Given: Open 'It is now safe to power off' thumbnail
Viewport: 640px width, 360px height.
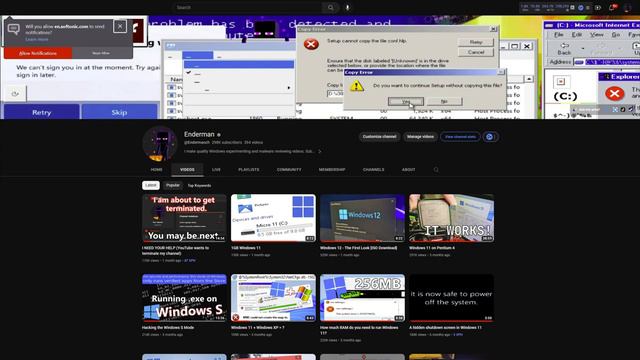Looking at the screenshot, I should point(451,298).
